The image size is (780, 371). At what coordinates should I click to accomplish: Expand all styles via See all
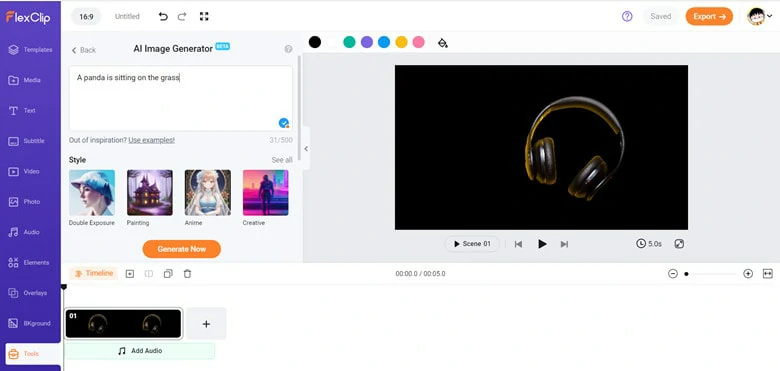point(282,160)
